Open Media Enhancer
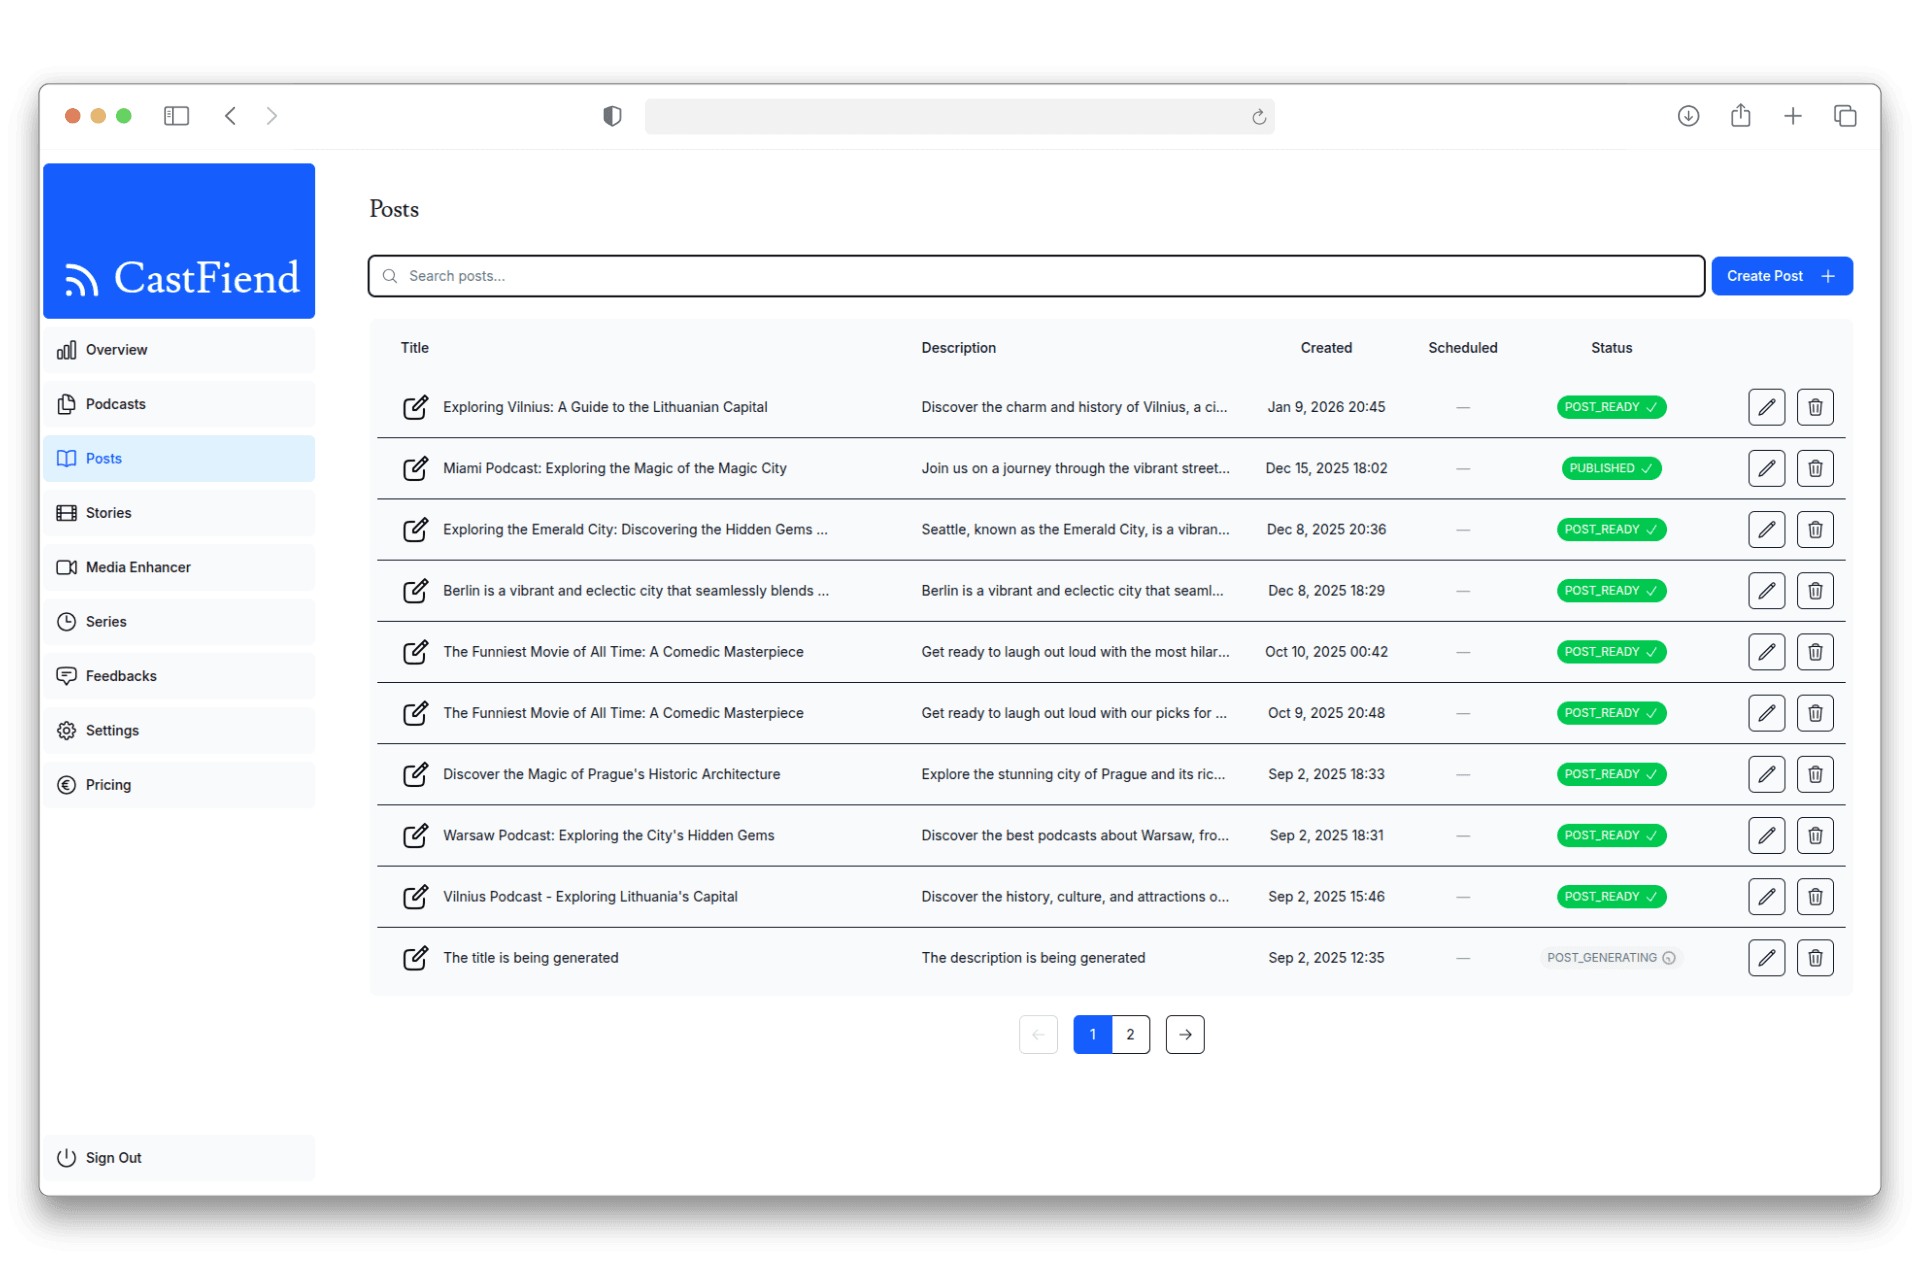Screen dimensions: 1920x1280 point(179,567)
